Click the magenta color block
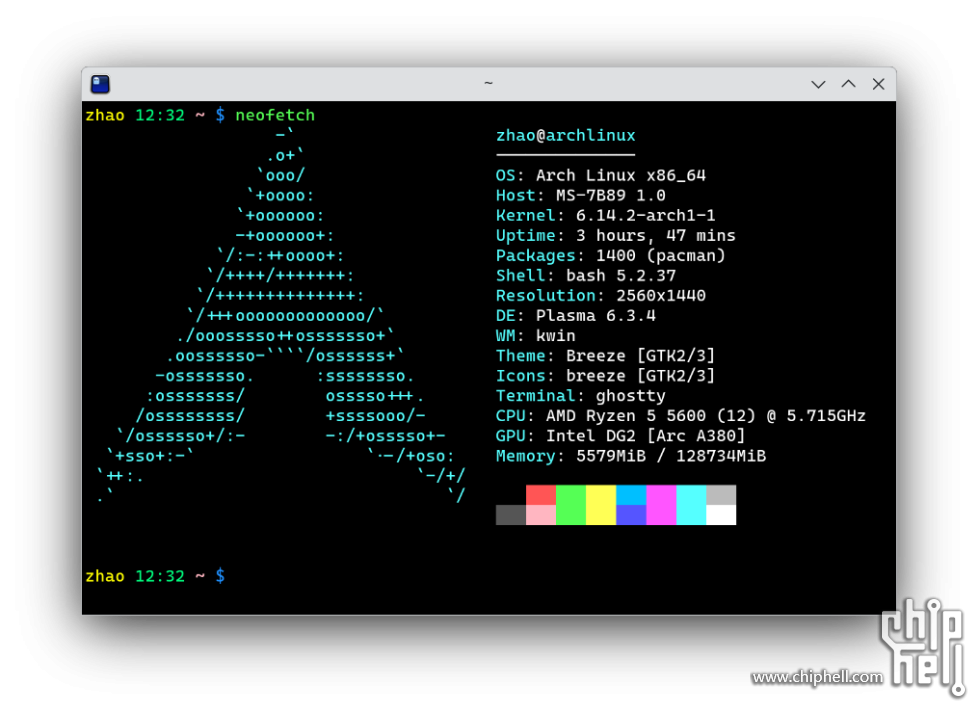Viewport: 979px width, 712px height. coord(661,505)
